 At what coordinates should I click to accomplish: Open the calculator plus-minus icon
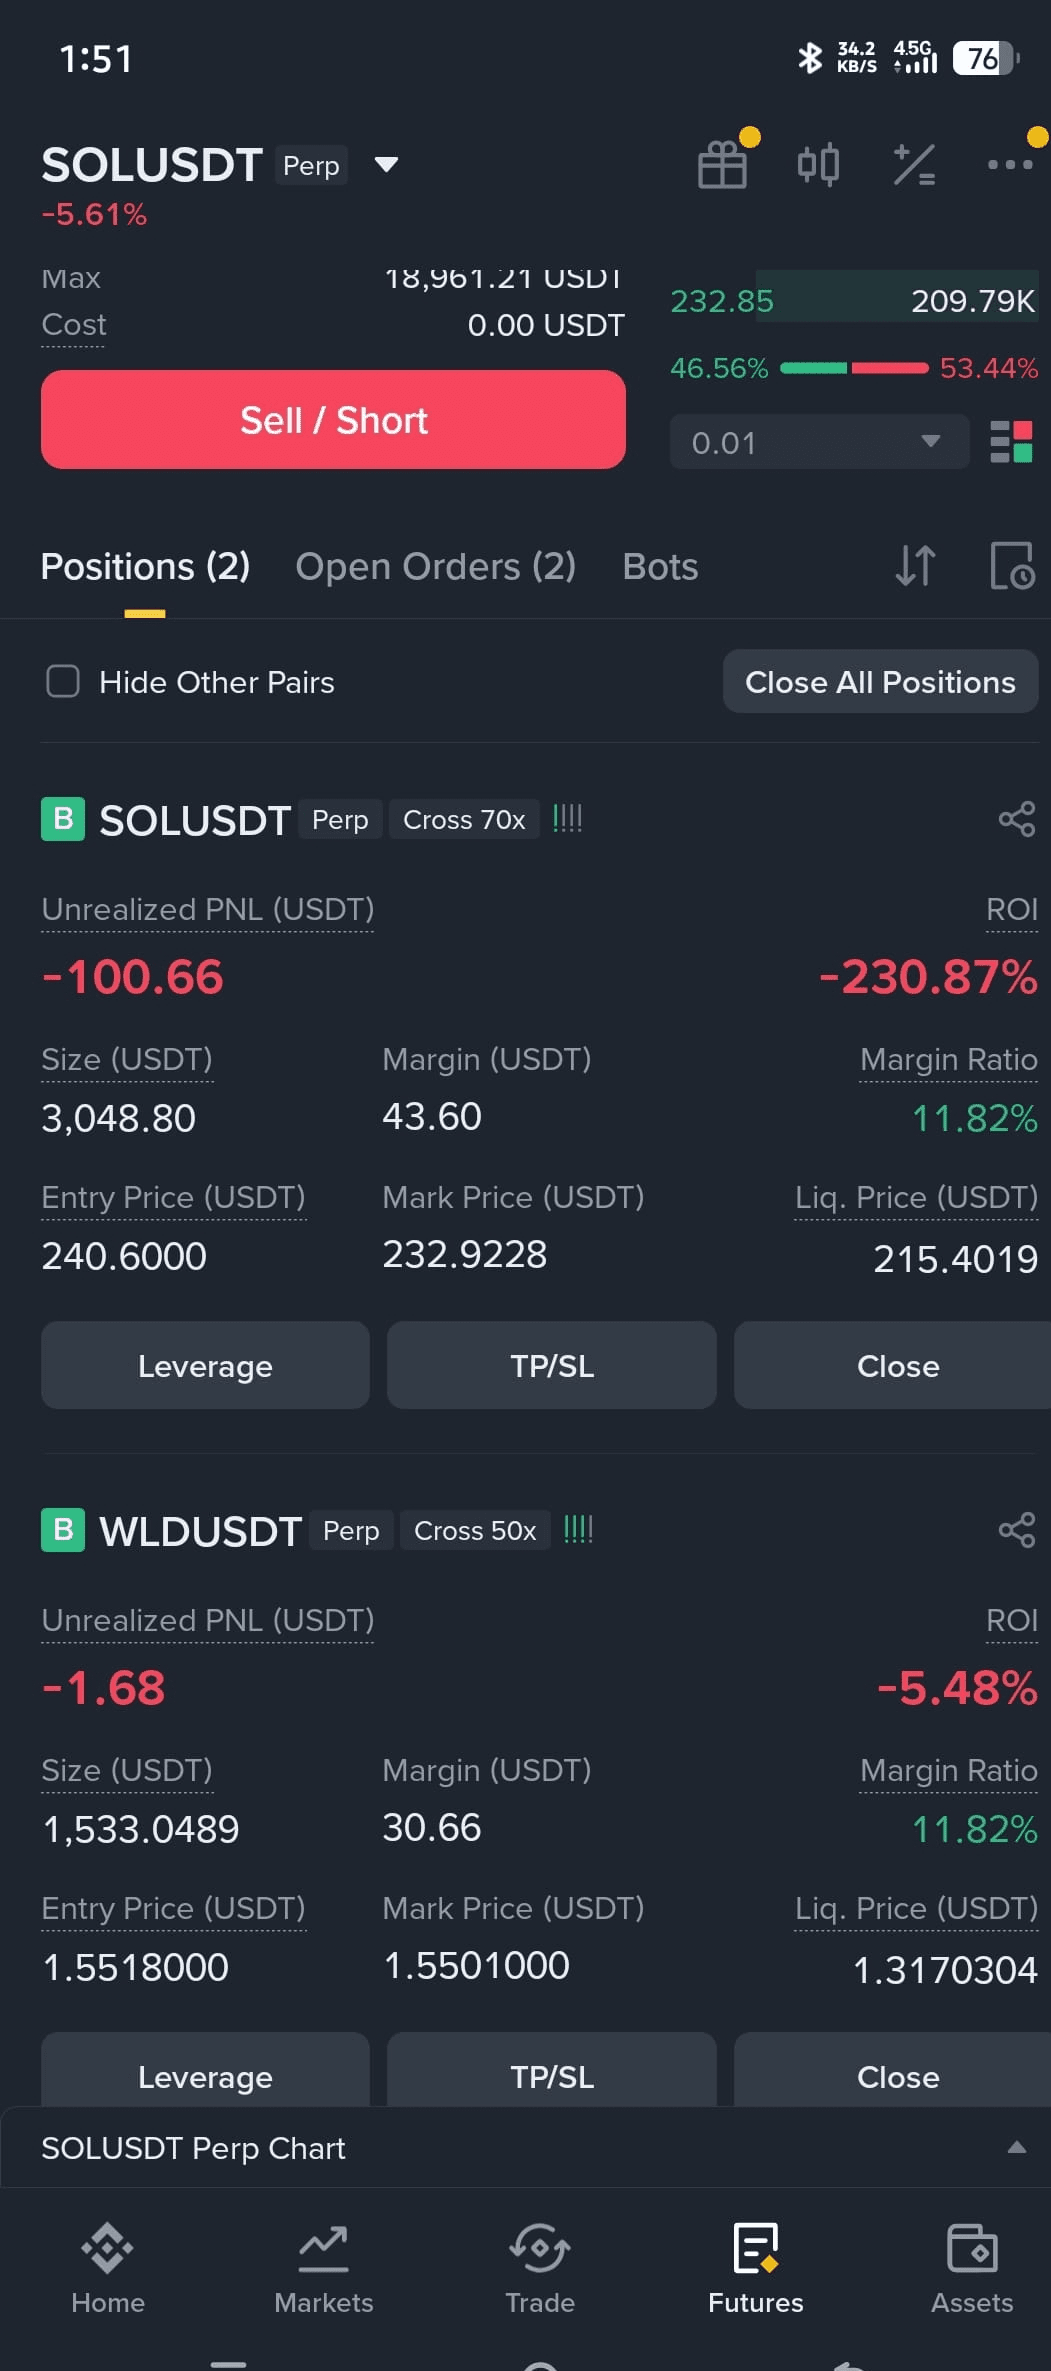pyautogui.click(x=914, y=164)
